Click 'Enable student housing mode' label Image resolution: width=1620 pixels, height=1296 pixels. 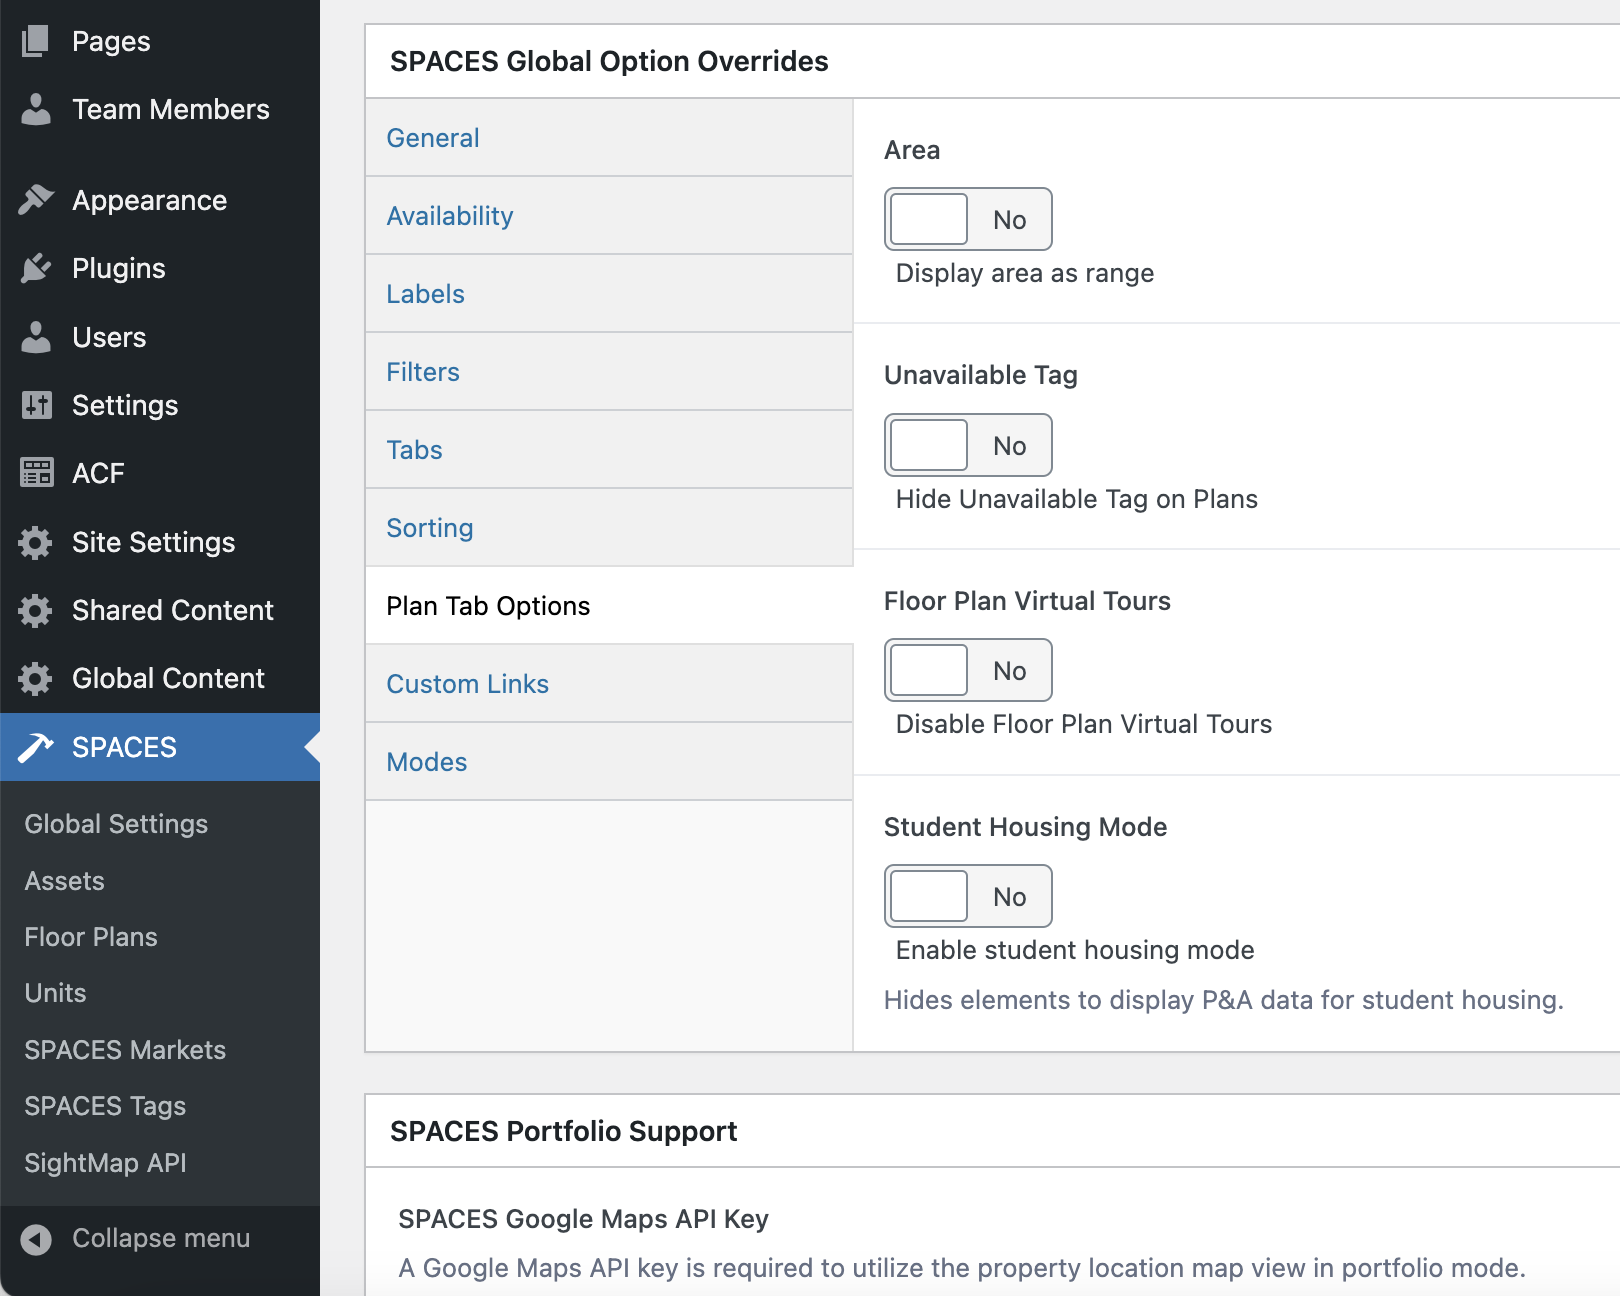pos(1075,950)
